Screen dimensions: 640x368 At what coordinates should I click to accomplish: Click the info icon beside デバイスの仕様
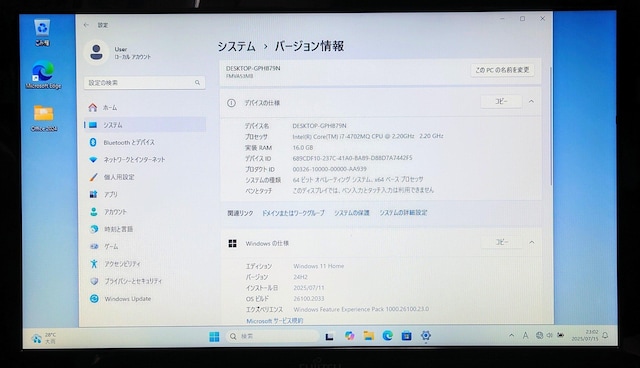231,103
